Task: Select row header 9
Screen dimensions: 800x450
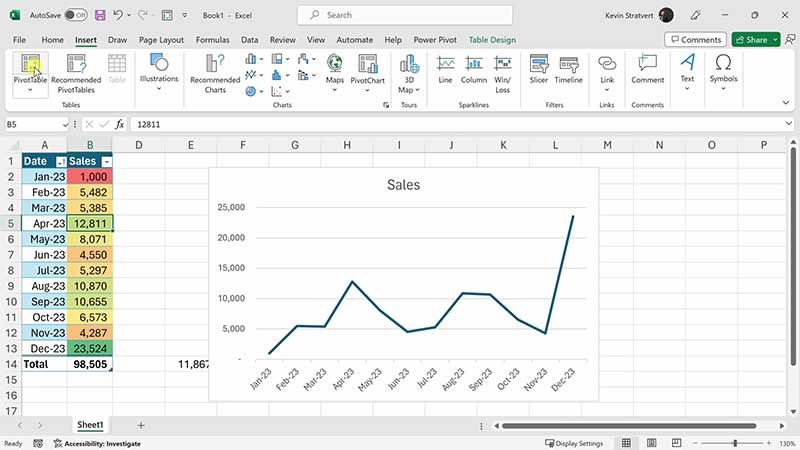Action: (x=10, y=286)
